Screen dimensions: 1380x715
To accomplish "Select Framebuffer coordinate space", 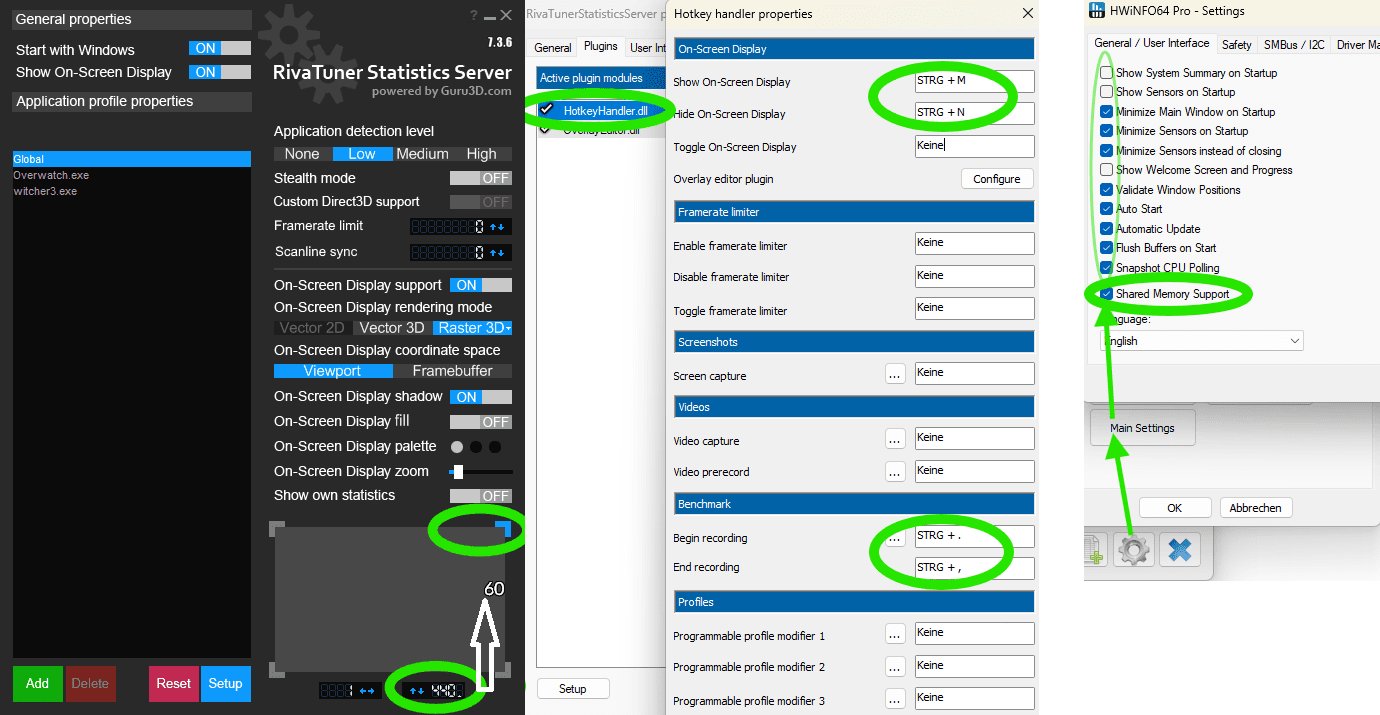I will point(452,371).
